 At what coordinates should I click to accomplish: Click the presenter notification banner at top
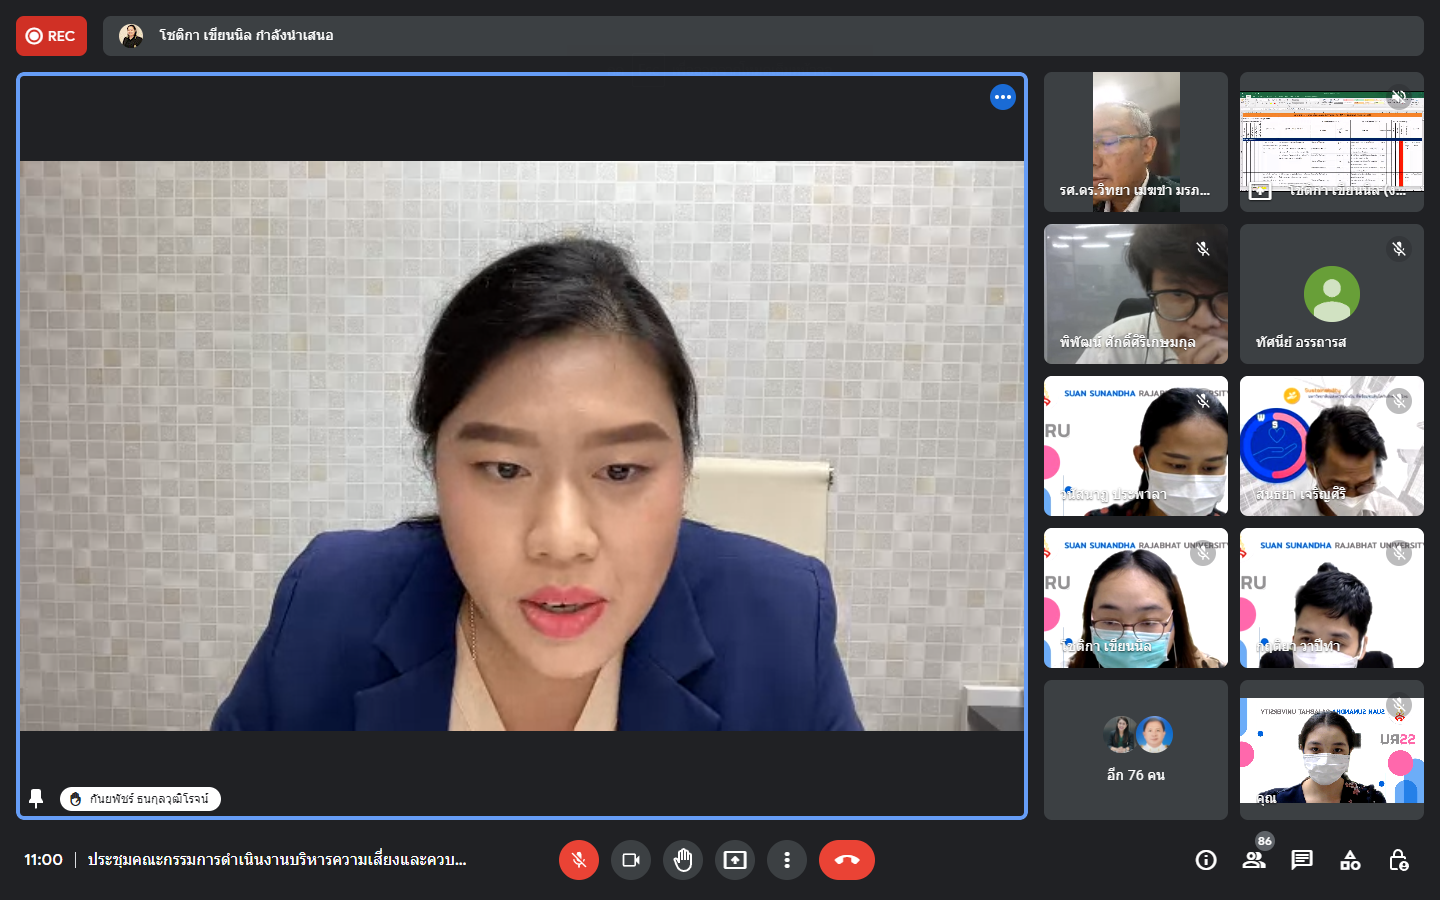click(x=762, y=36)
